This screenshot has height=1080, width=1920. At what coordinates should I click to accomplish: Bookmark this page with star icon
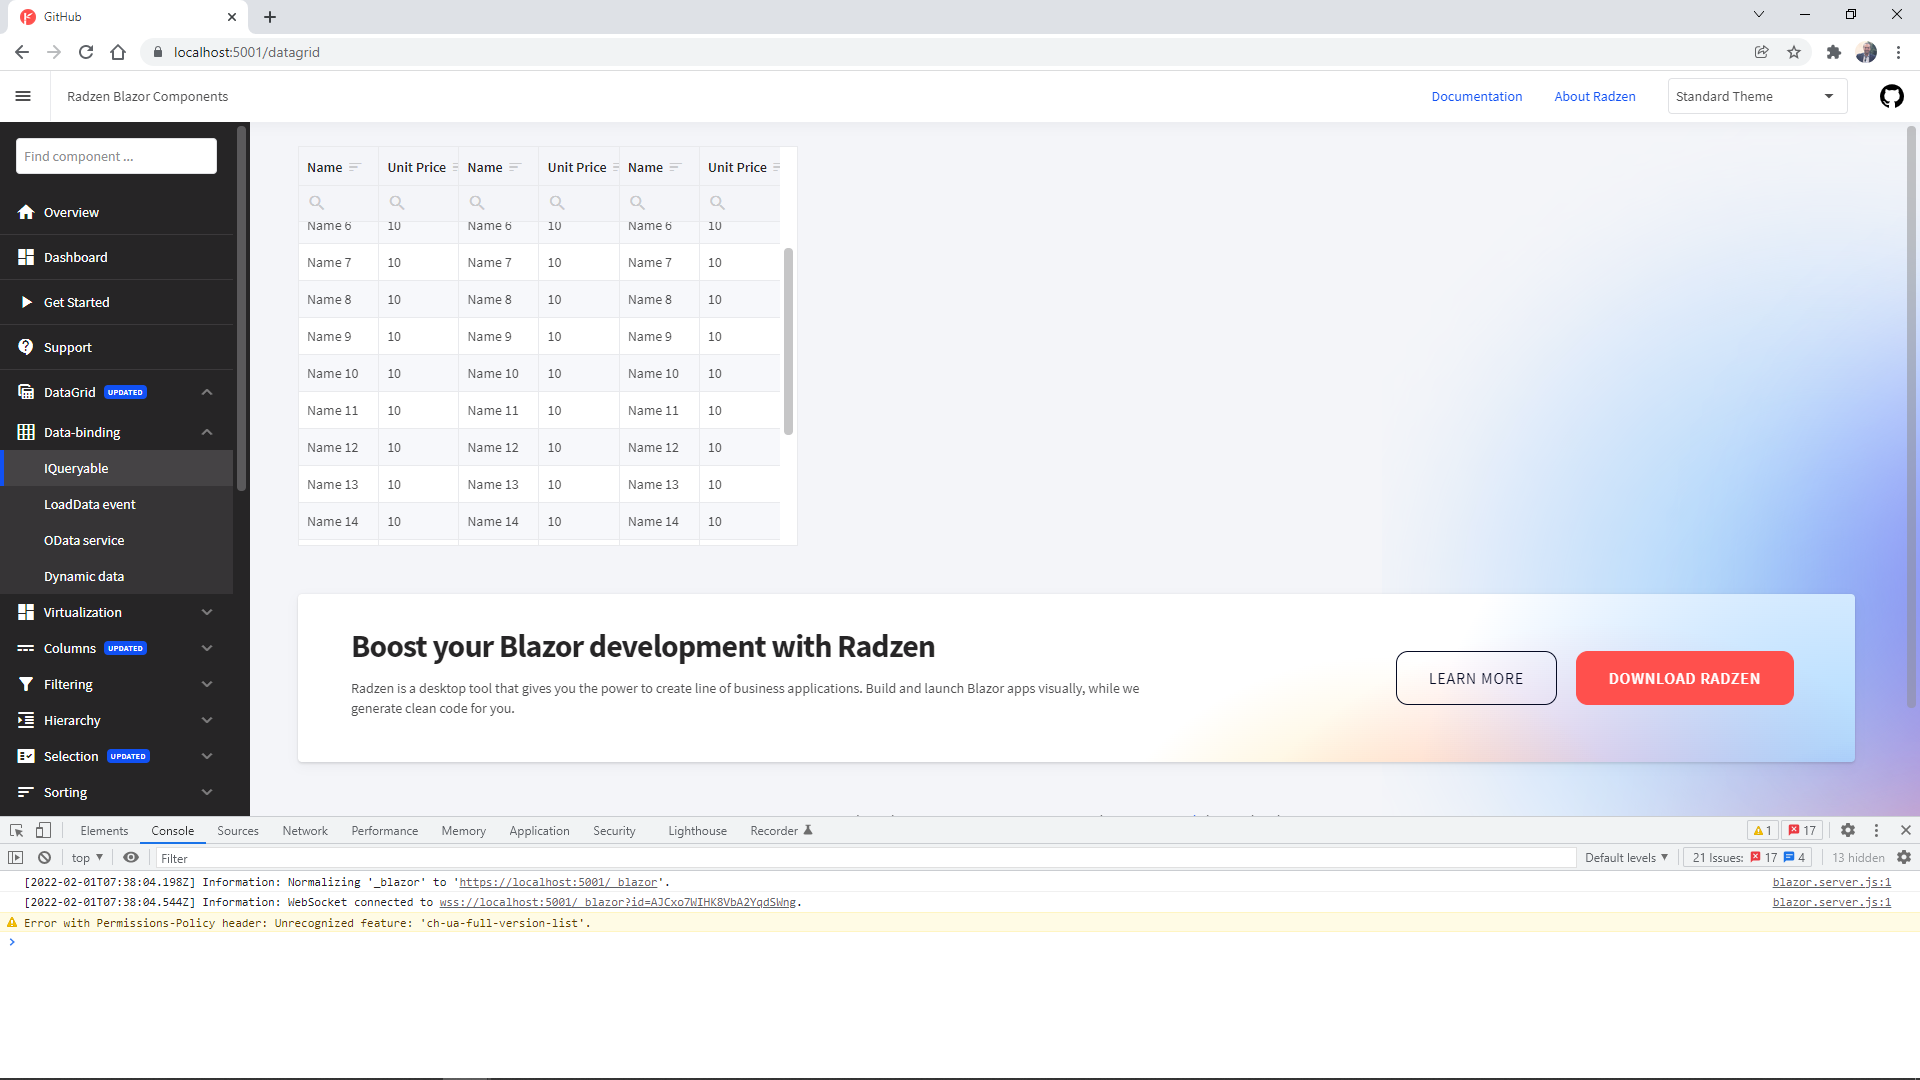[x=1794, y=52]
